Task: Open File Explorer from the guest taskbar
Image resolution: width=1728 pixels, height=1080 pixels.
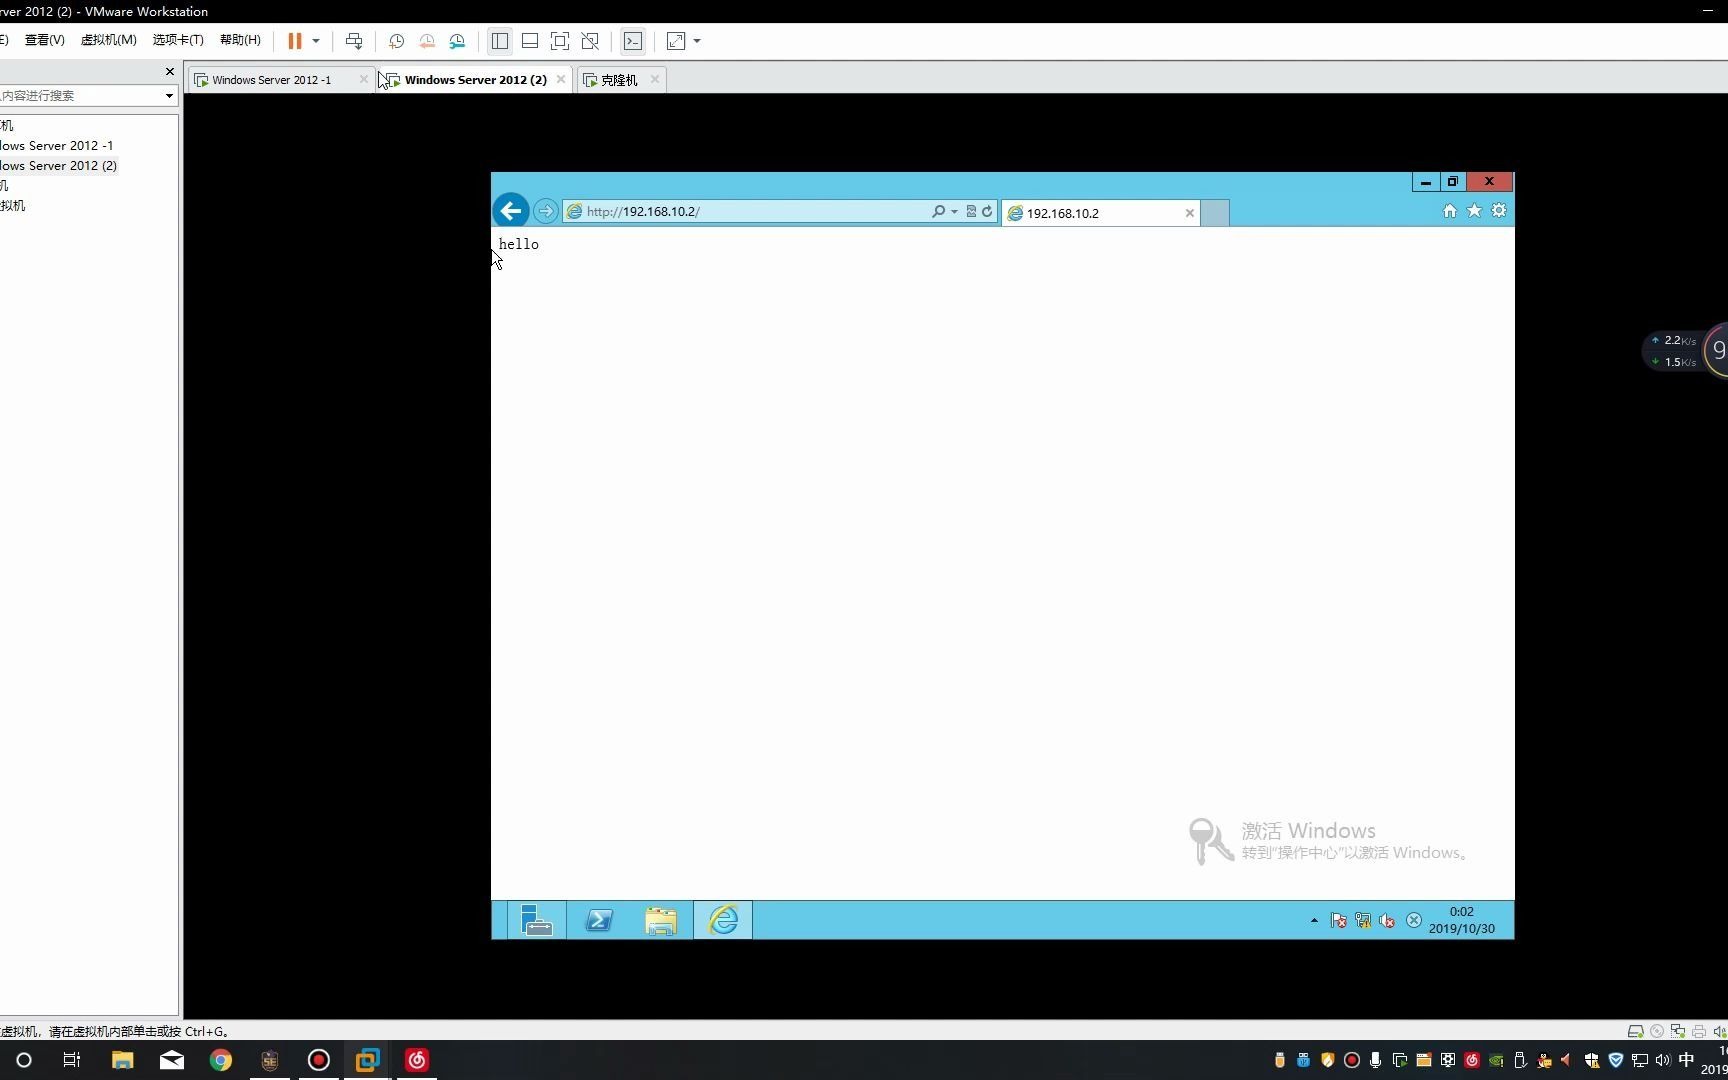Action: point(660,920)
